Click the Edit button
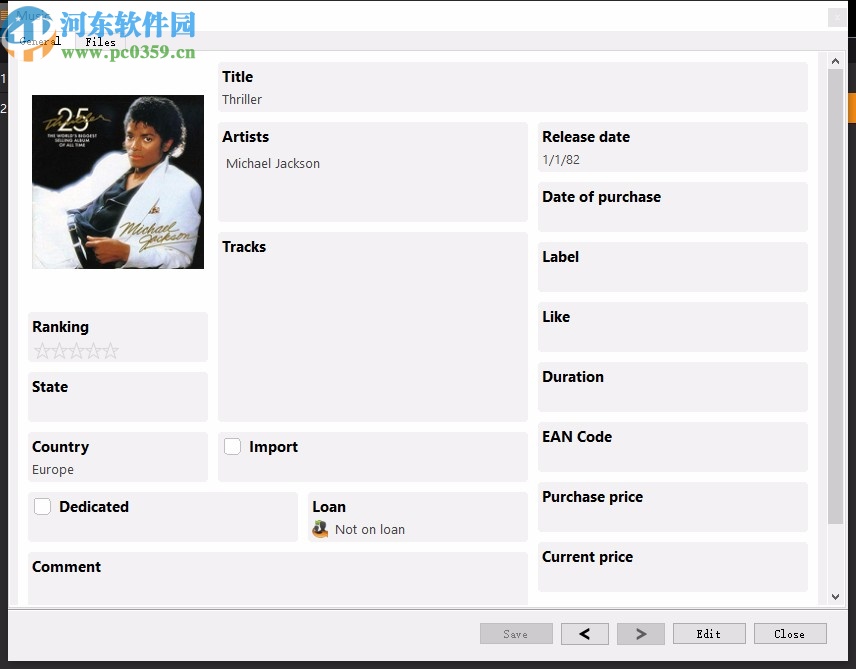 [x=709, y=633]
